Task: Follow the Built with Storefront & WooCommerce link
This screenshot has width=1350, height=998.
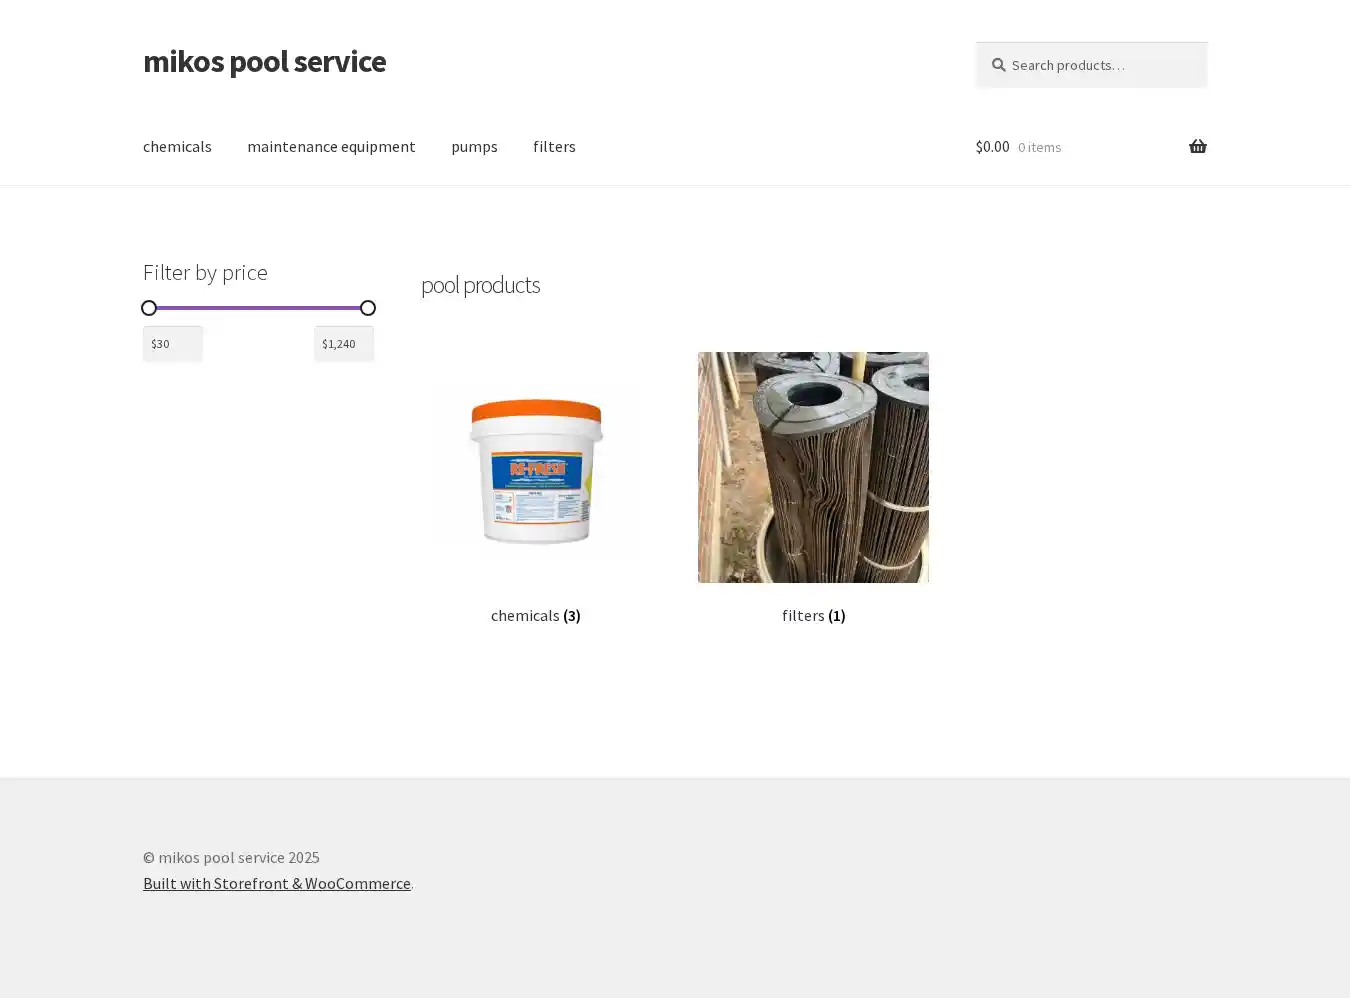Action: pyautogui.click(x=277, y=883)
